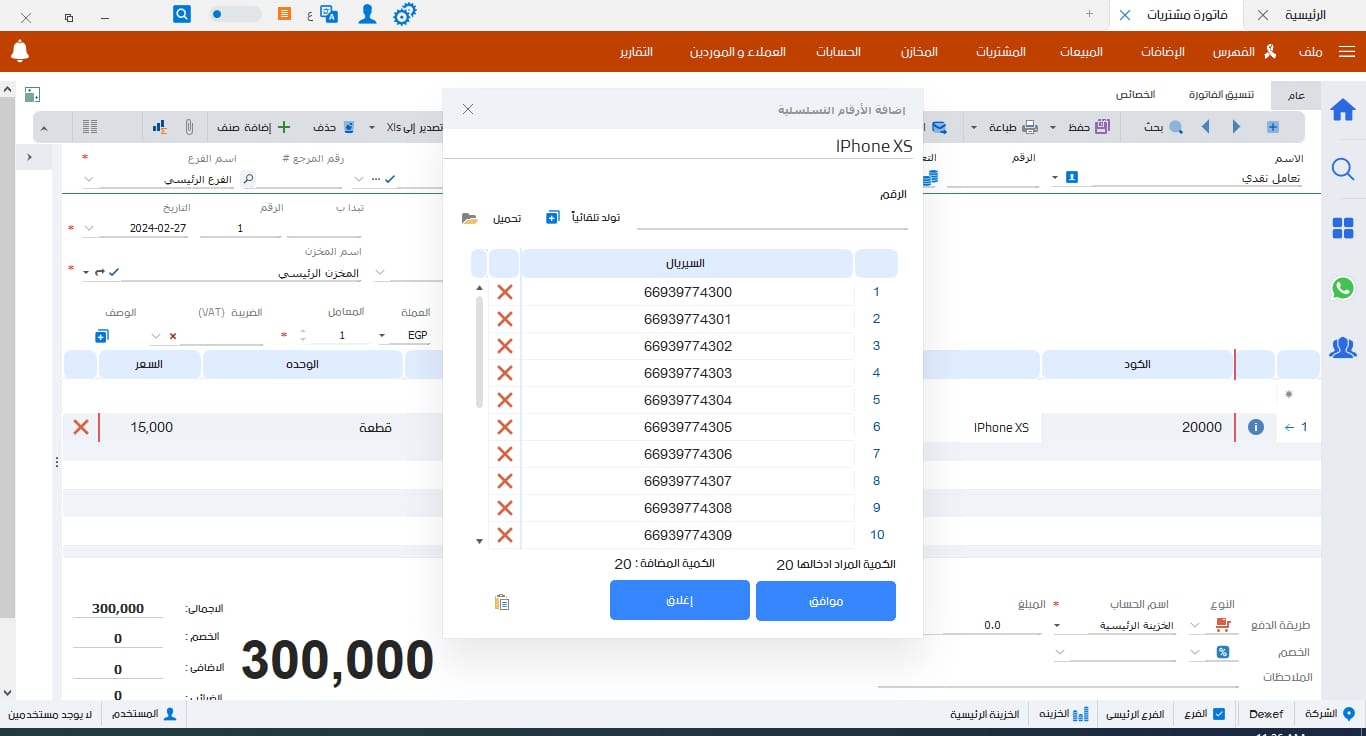
Task: Open the WhatsApp sidebar icon
Action: tap(1343, 288)
